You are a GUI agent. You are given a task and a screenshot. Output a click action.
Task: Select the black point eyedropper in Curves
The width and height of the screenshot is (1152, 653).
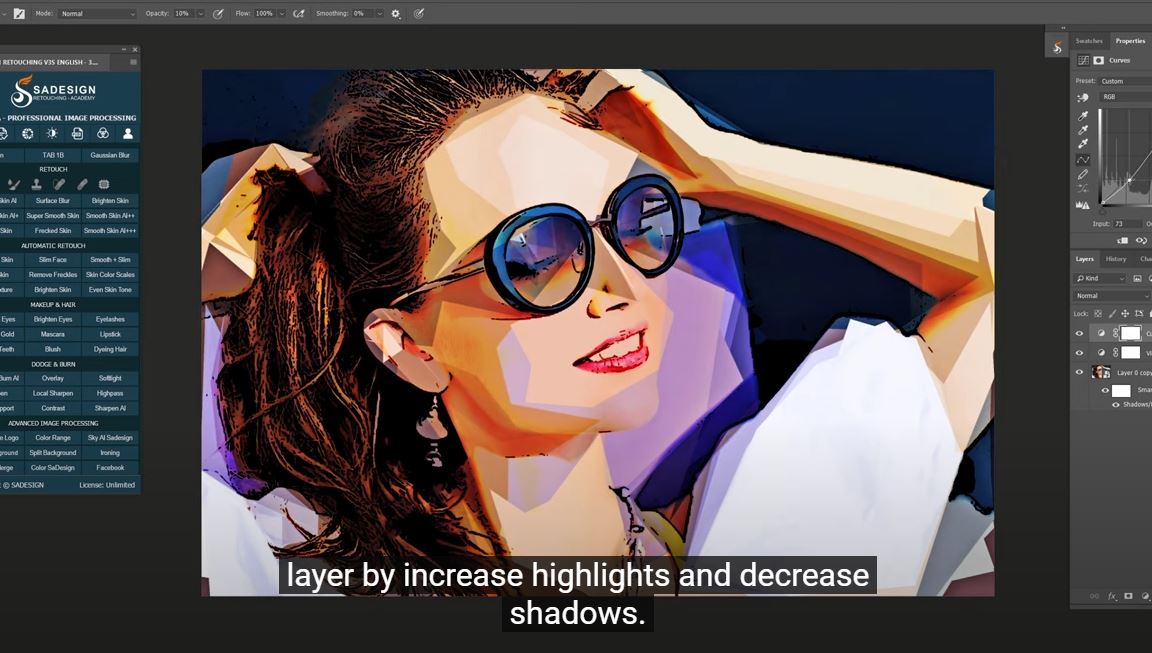(1083, 116)
